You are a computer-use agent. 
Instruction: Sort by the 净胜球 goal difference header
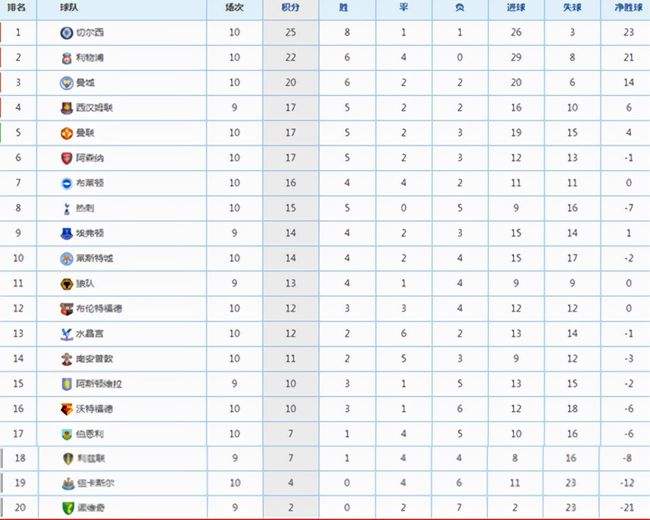(628, 7)
